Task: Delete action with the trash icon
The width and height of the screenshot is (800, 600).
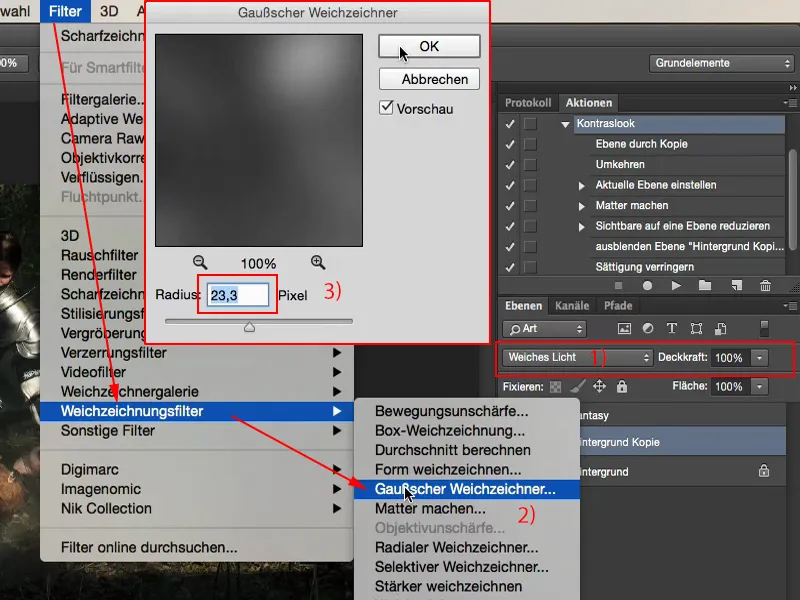Action: (x=765, y=286)
